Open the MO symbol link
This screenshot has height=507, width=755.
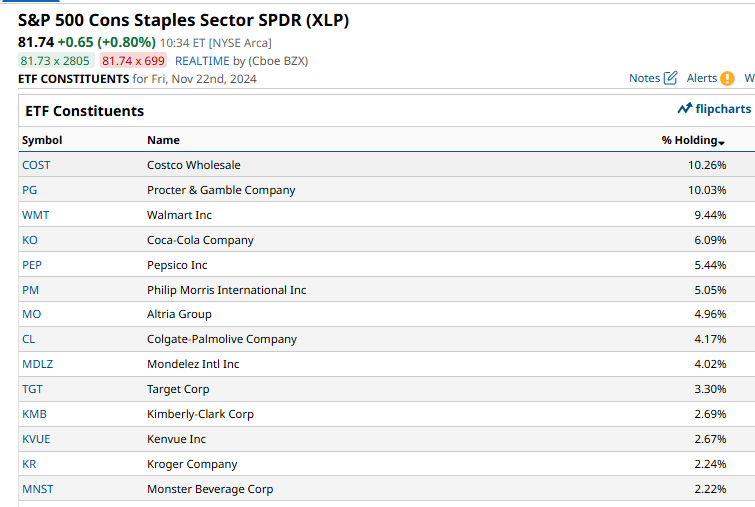coord(31,314)
